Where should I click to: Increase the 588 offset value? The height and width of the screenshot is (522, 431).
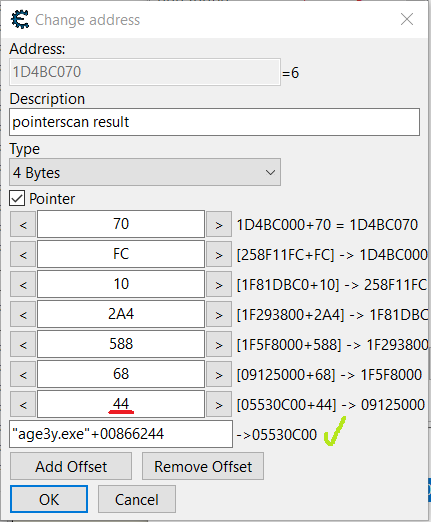(219, 344)
